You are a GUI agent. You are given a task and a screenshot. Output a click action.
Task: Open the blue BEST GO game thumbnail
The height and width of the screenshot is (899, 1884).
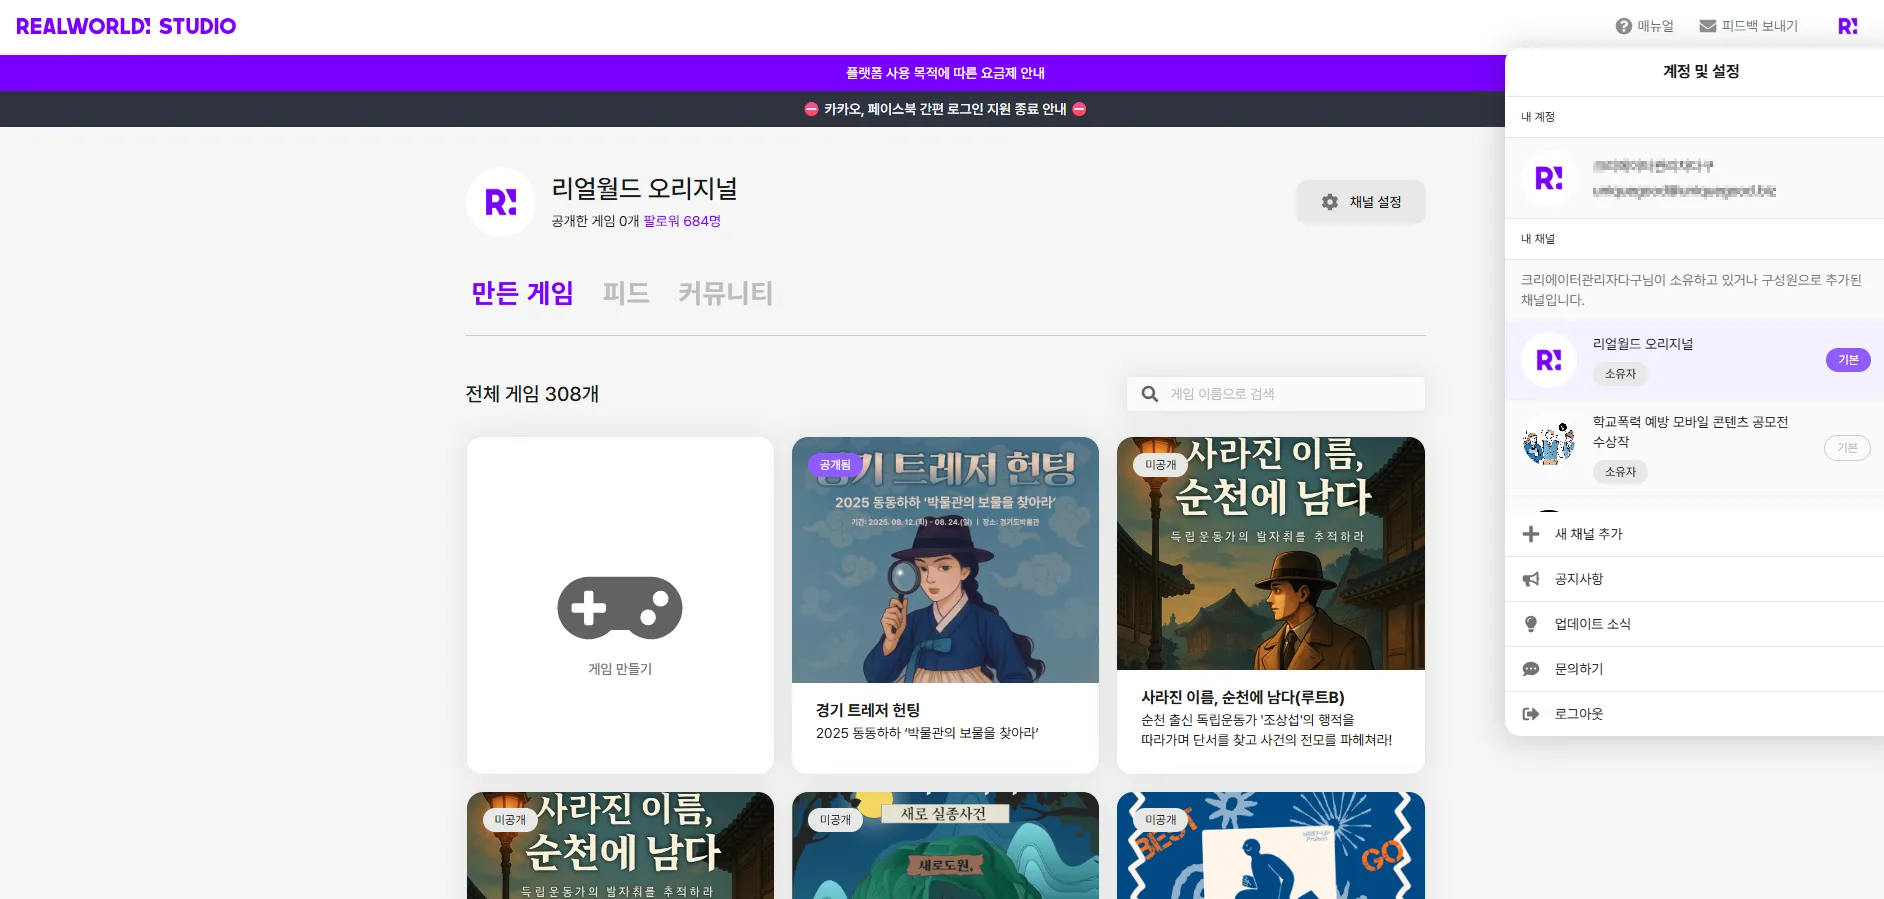pyautogui.click(x=1271, y=846)
